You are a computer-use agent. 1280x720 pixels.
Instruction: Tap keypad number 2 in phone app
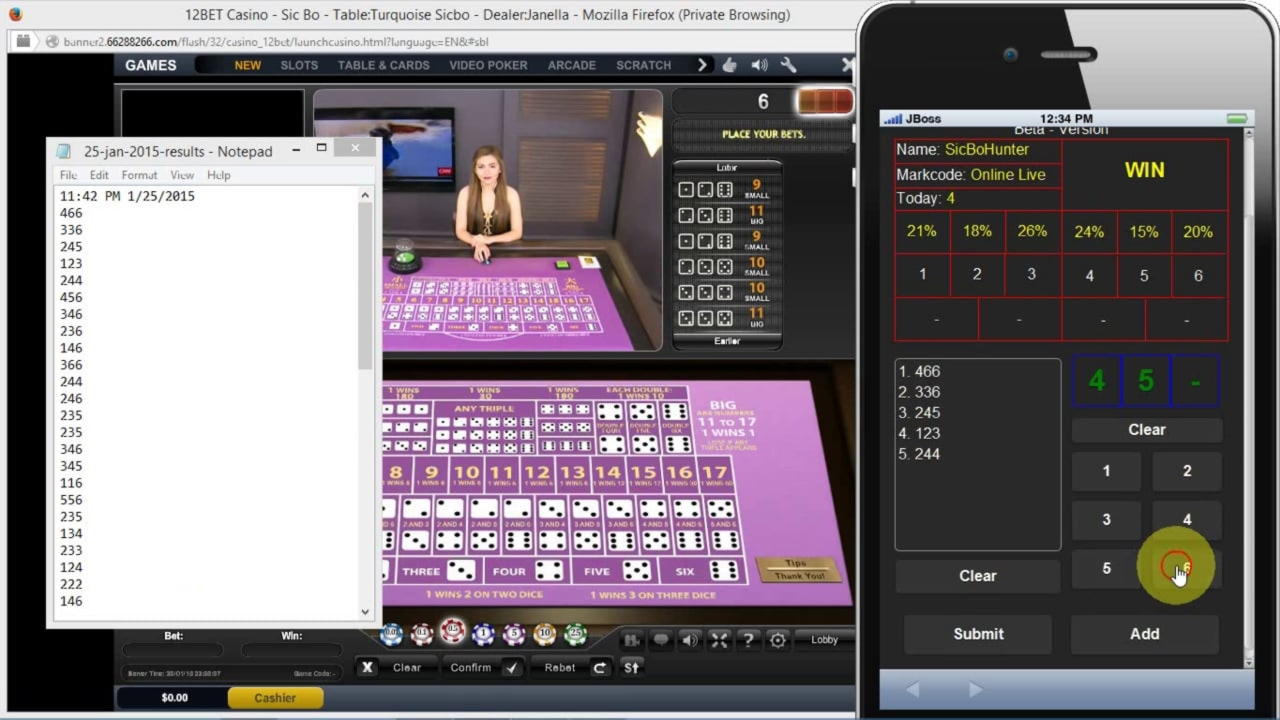pyautogui.click(x=1187, y=471)
